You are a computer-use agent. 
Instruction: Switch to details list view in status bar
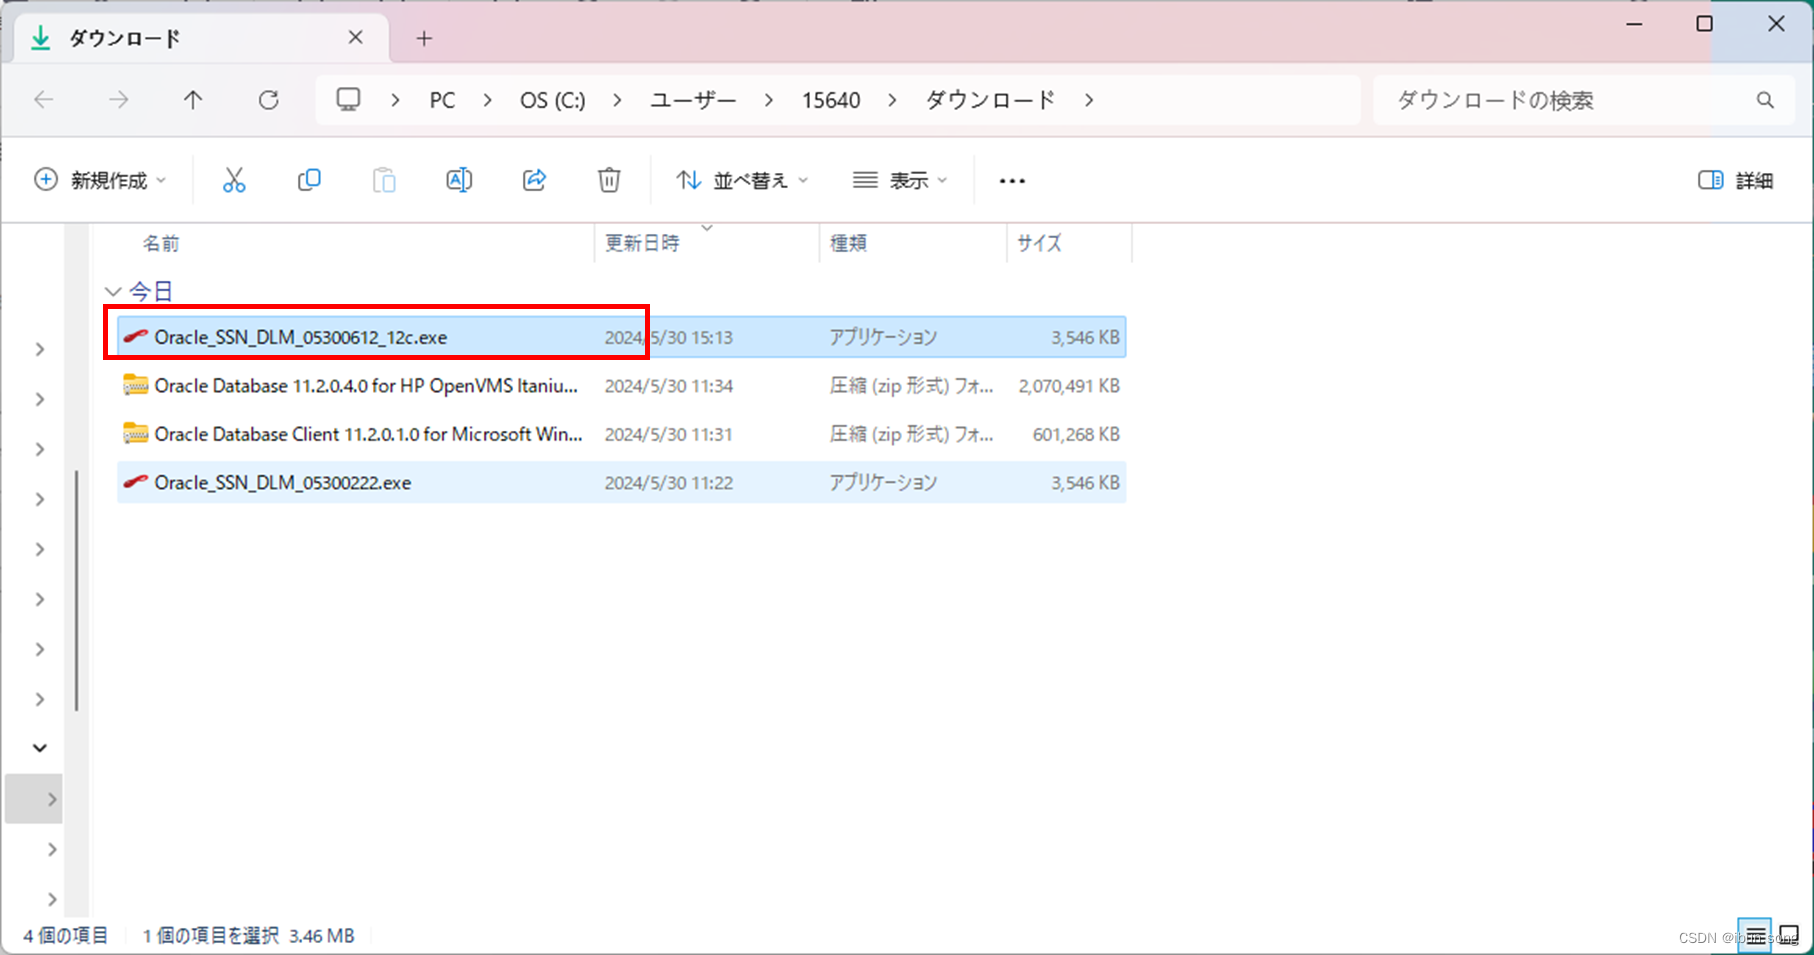coord(1755,936)
